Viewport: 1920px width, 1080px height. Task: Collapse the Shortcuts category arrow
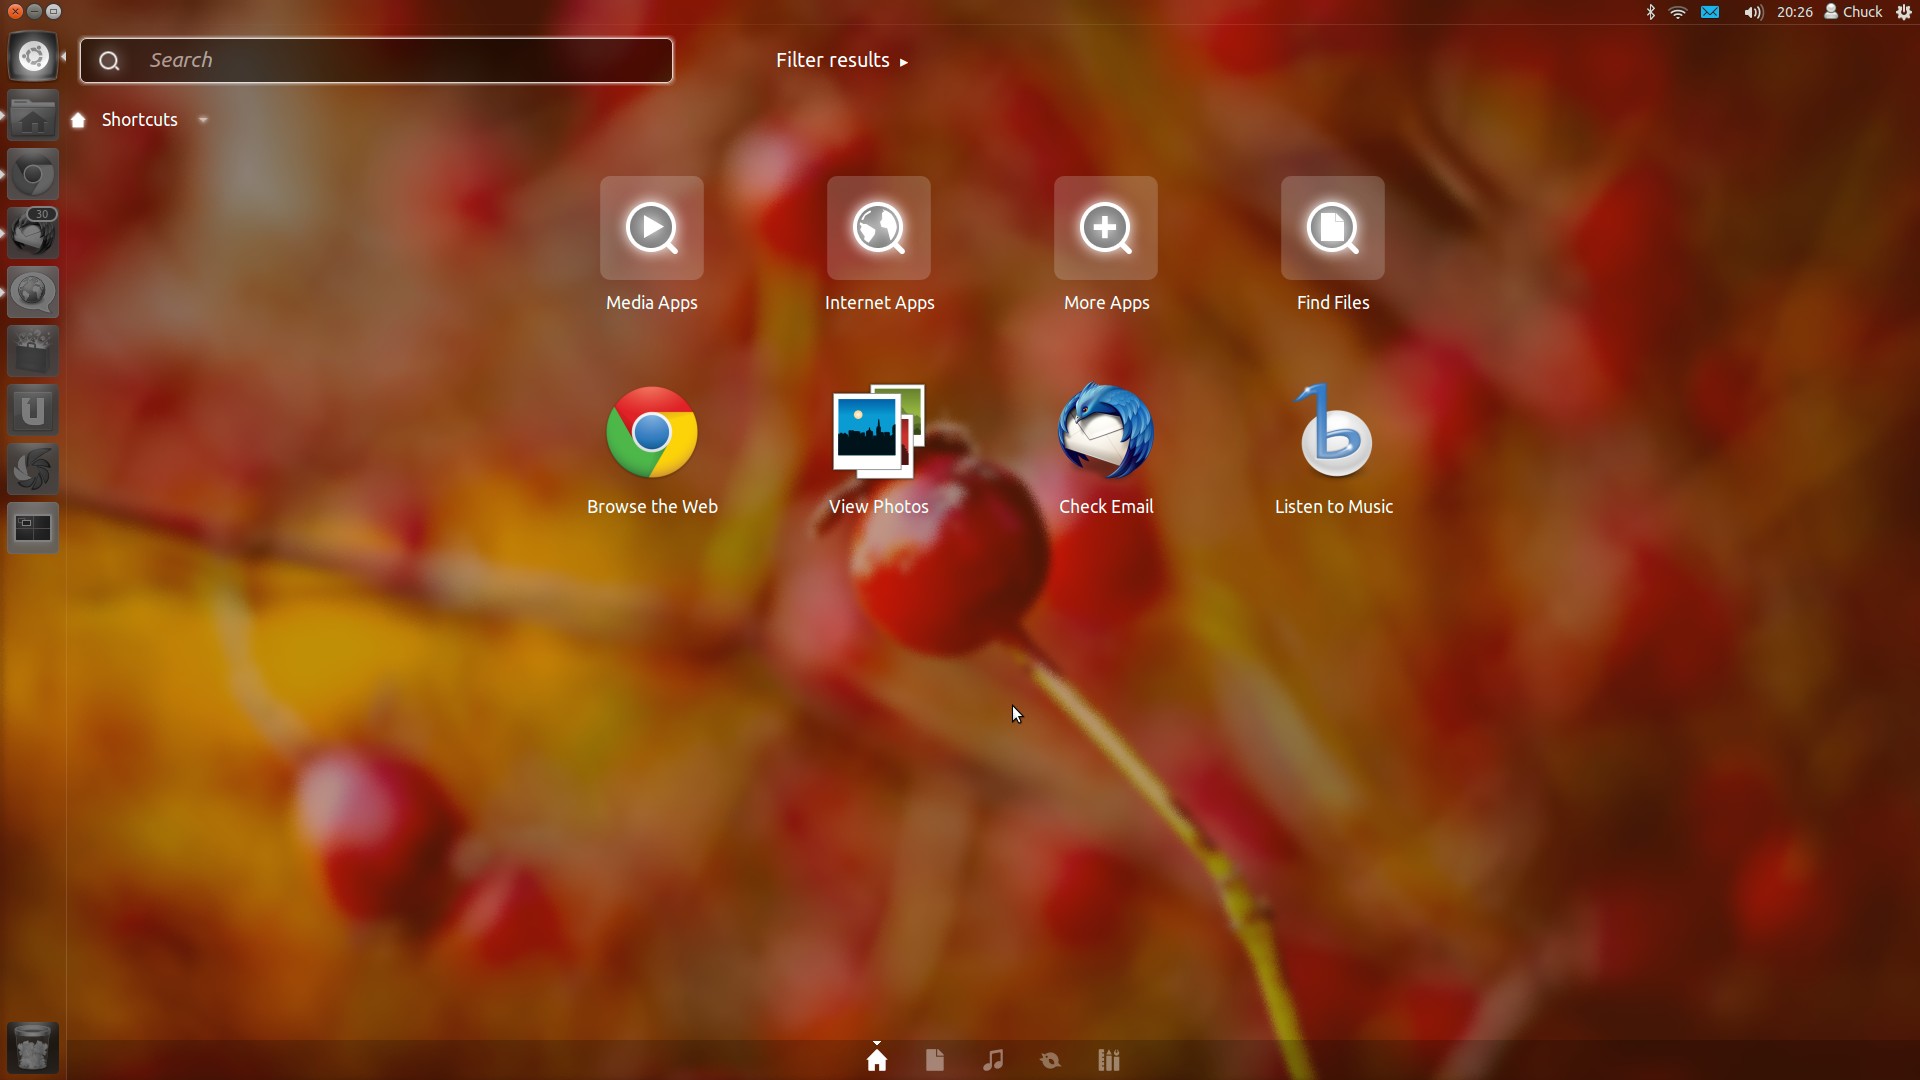point(203,120)
